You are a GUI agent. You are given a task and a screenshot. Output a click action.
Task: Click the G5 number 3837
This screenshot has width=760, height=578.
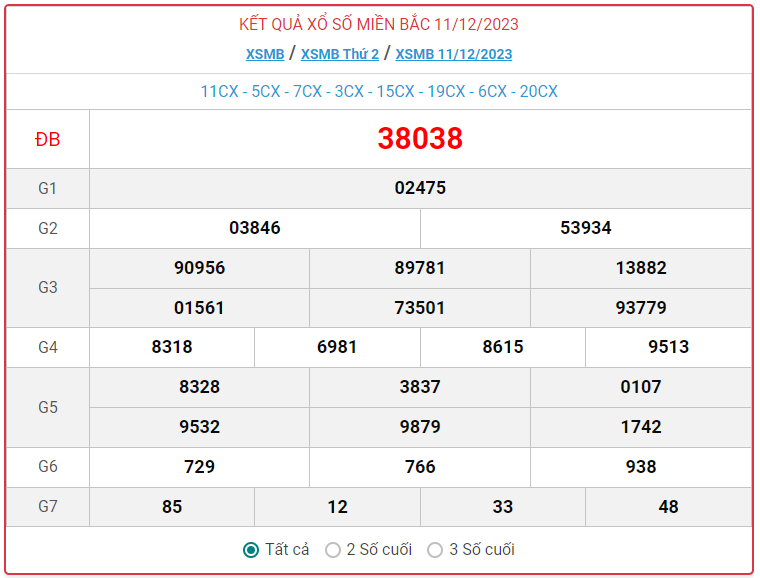pos(420,387)
